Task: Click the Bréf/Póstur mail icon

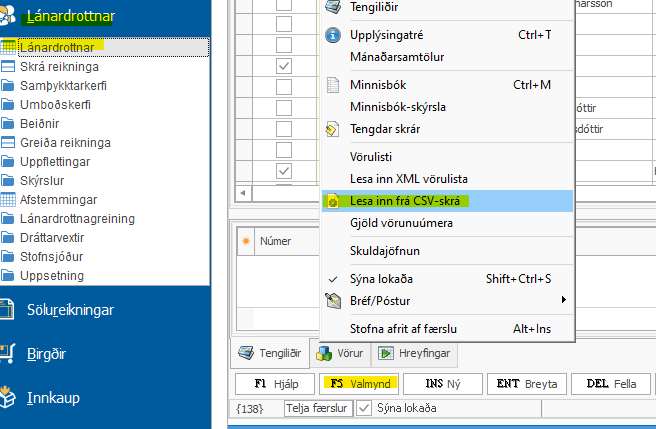Action: click(x=333, y=299)
